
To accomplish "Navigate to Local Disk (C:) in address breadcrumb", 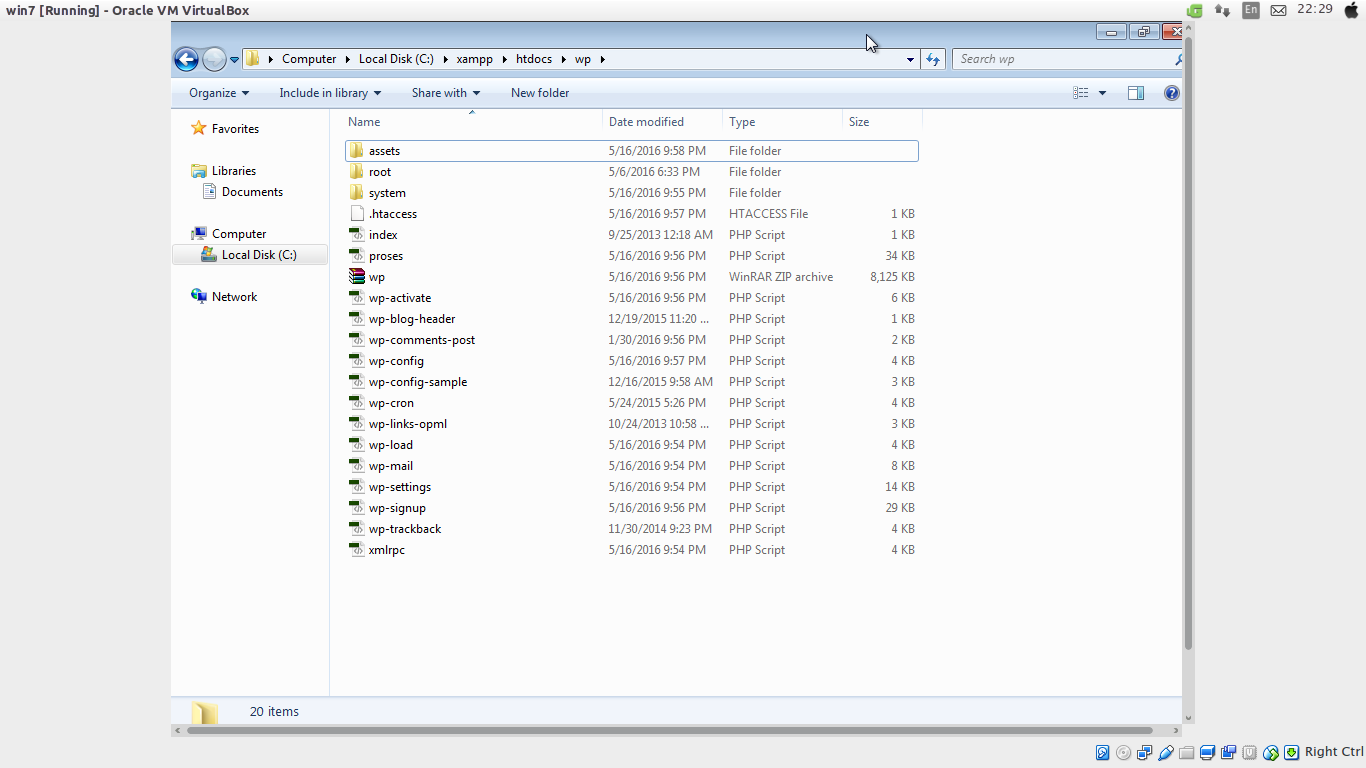I will [396, 59].
